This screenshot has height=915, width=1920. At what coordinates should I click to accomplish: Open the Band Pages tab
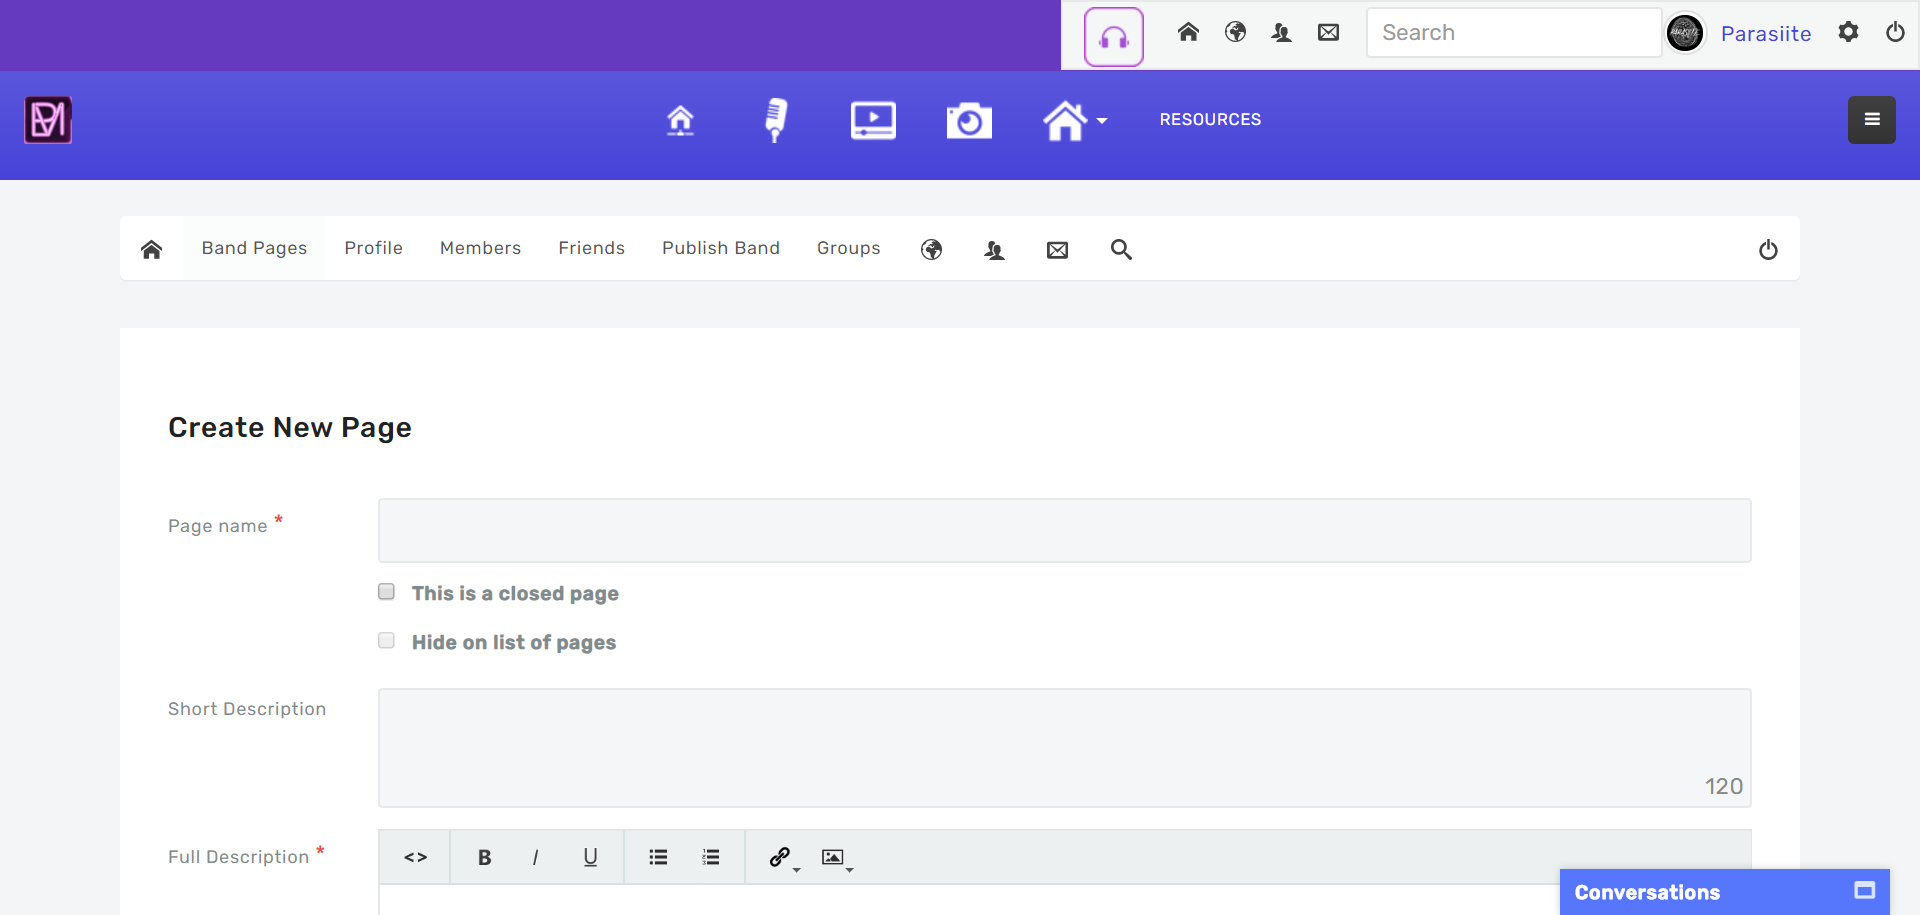tap(254, 248)
